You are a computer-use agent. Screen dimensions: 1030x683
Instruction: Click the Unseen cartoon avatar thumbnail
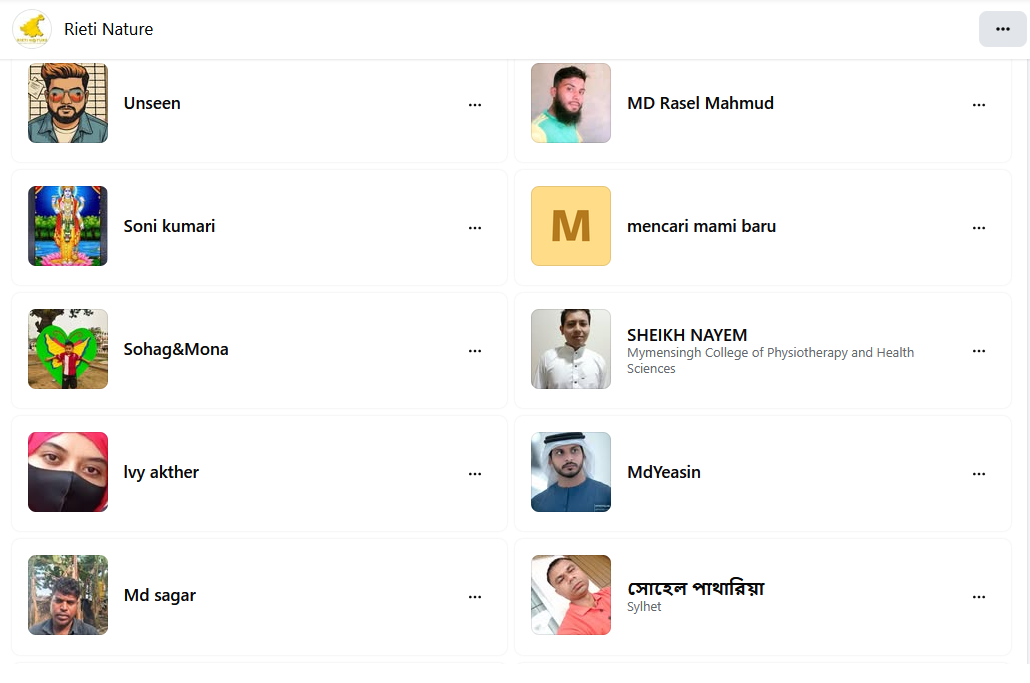click(68, 103)
